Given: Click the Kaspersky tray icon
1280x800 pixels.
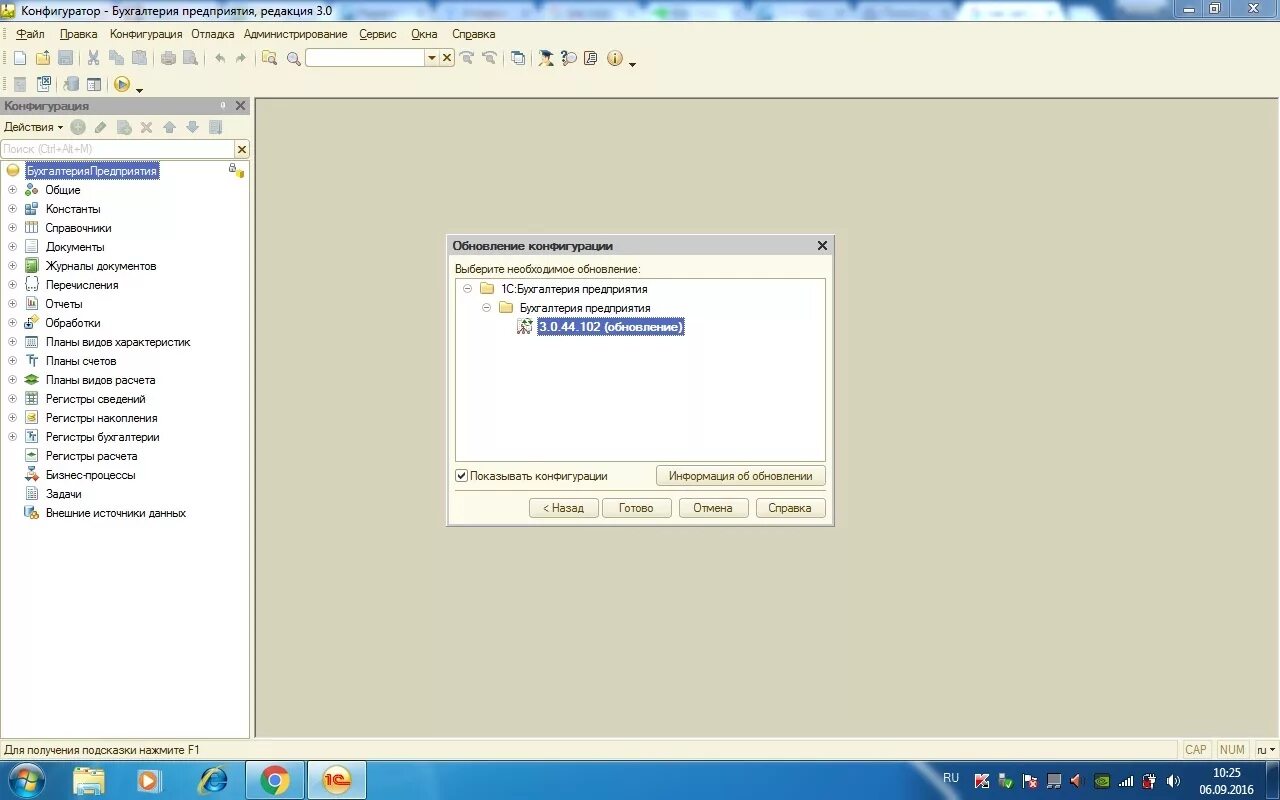Looking at the screenshot, I should click(982, 781).
